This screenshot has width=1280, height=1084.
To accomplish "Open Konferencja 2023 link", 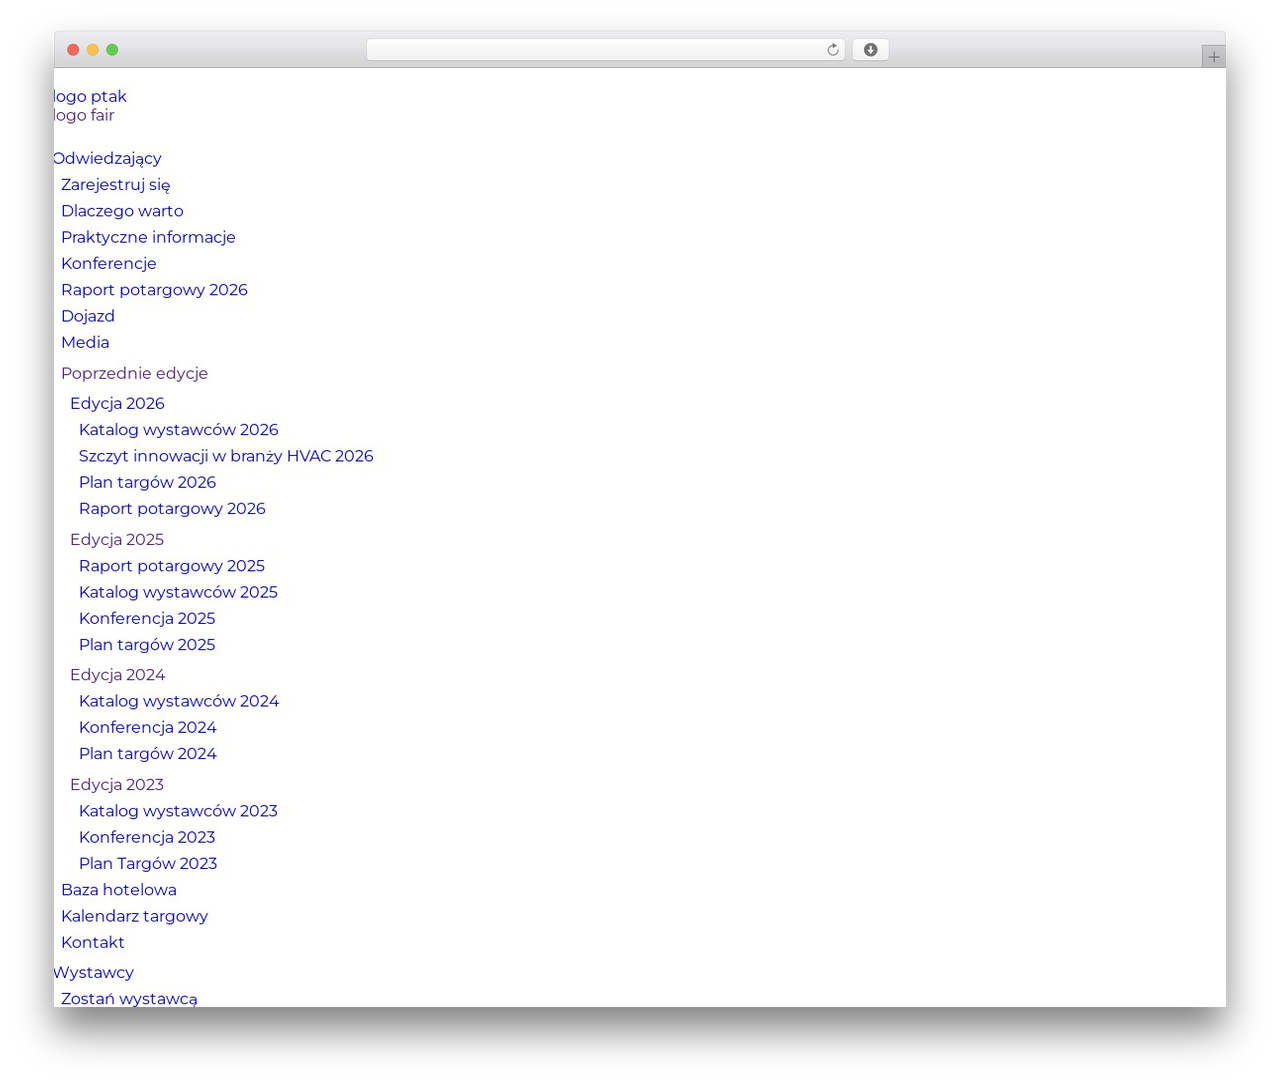I will pos(147,837).
